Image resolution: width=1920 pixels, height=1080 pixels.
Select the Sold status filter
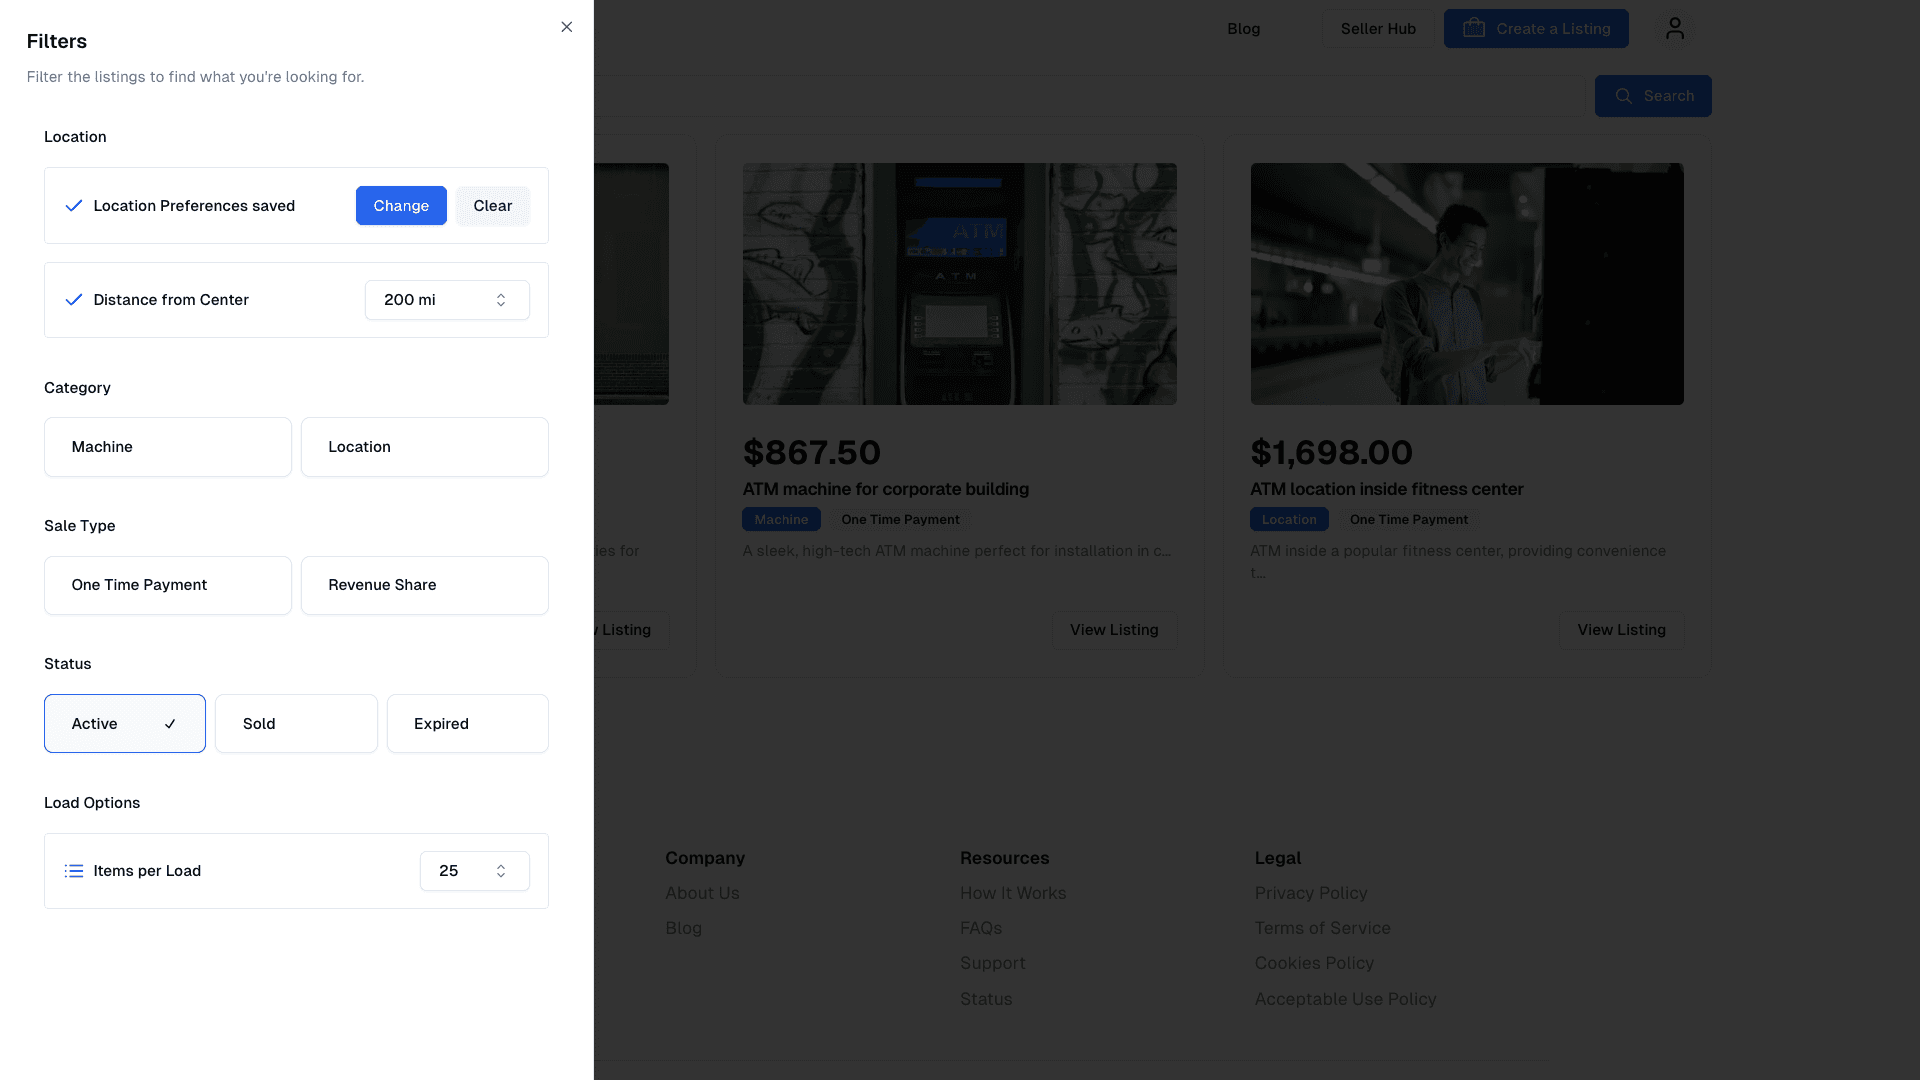click(x=296, y=724)
